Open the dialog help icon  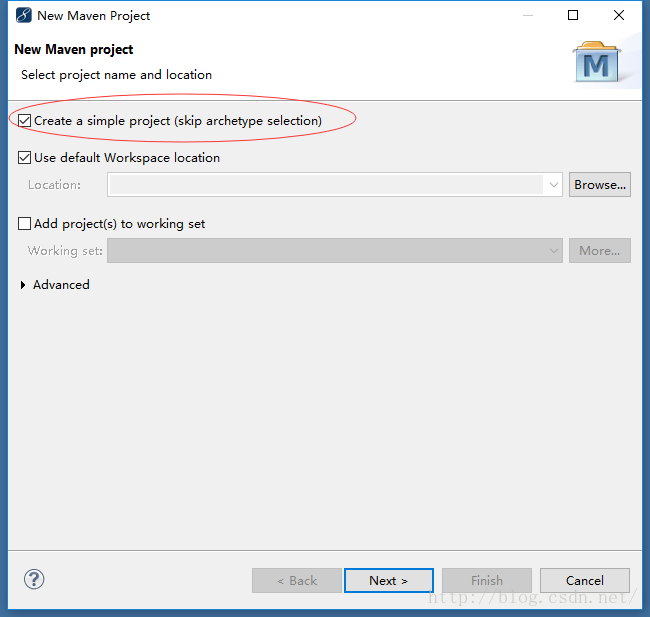(x=34, y=580)
